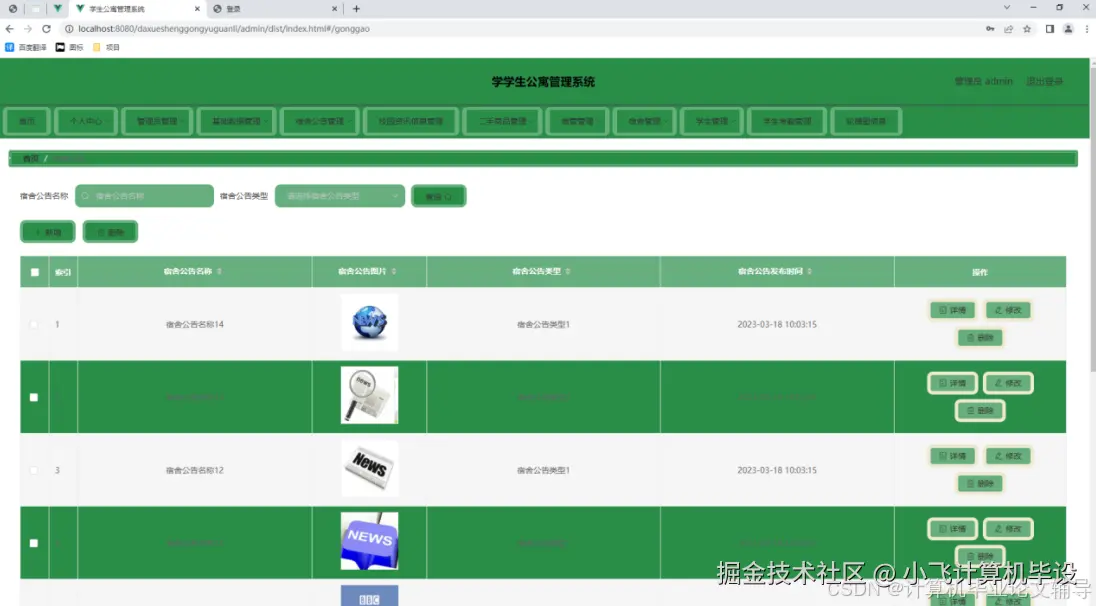Image resolution: width=1096 pixels, height=606 pixels.
Task: Open 学生考勤管理 nav item
Action: pos(787,122)
